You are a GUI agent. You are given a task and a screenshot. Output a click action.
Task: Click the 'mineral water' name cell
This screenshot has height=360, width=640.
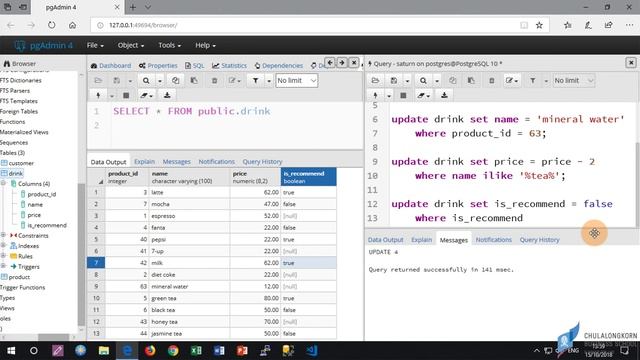(x=189, y=287)
